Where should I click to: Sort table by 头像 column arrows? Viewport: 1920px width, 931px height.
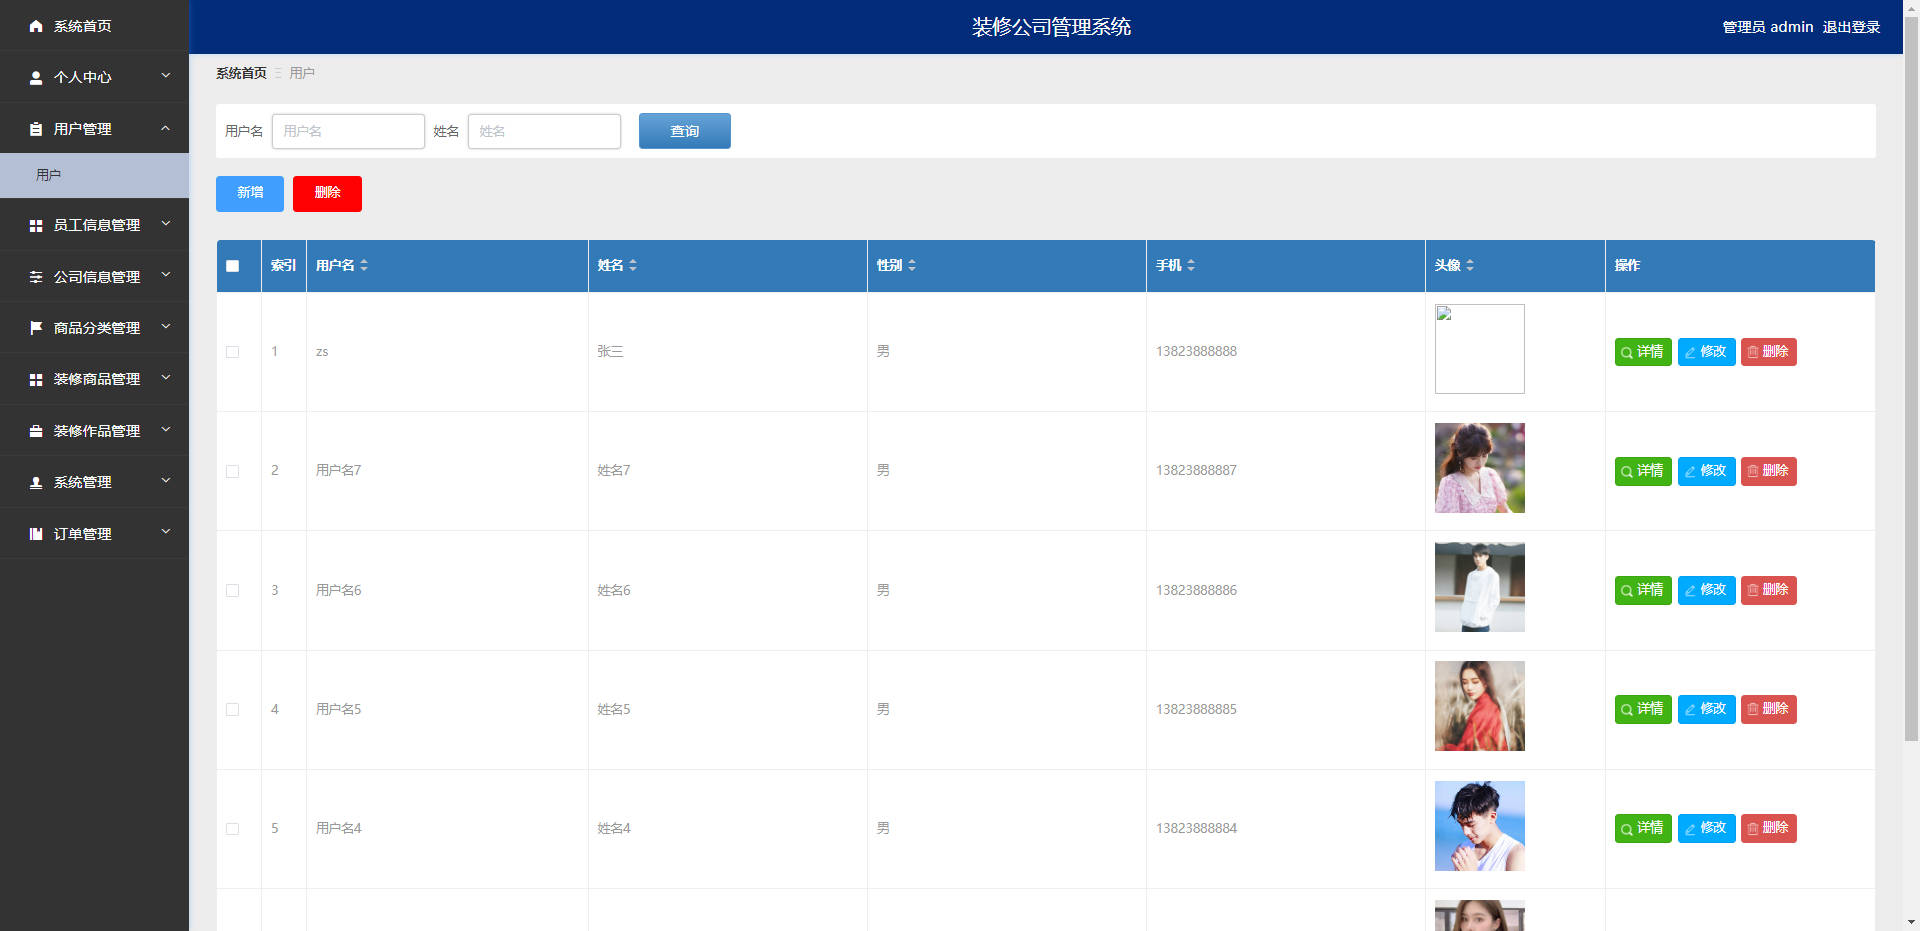1470,265
